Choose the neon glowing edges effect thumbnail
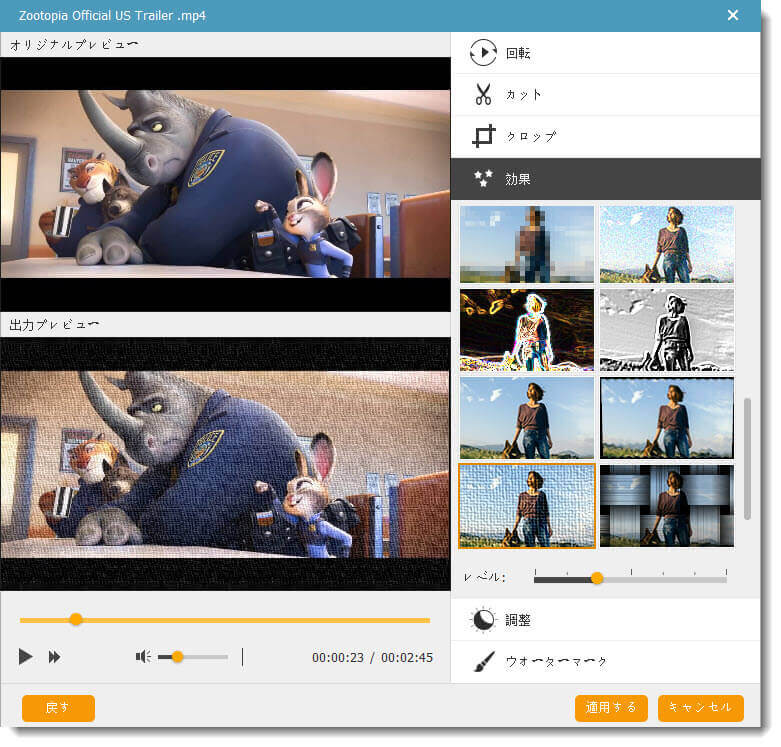The width and height of the screenshot is (781, 747). 526,330
